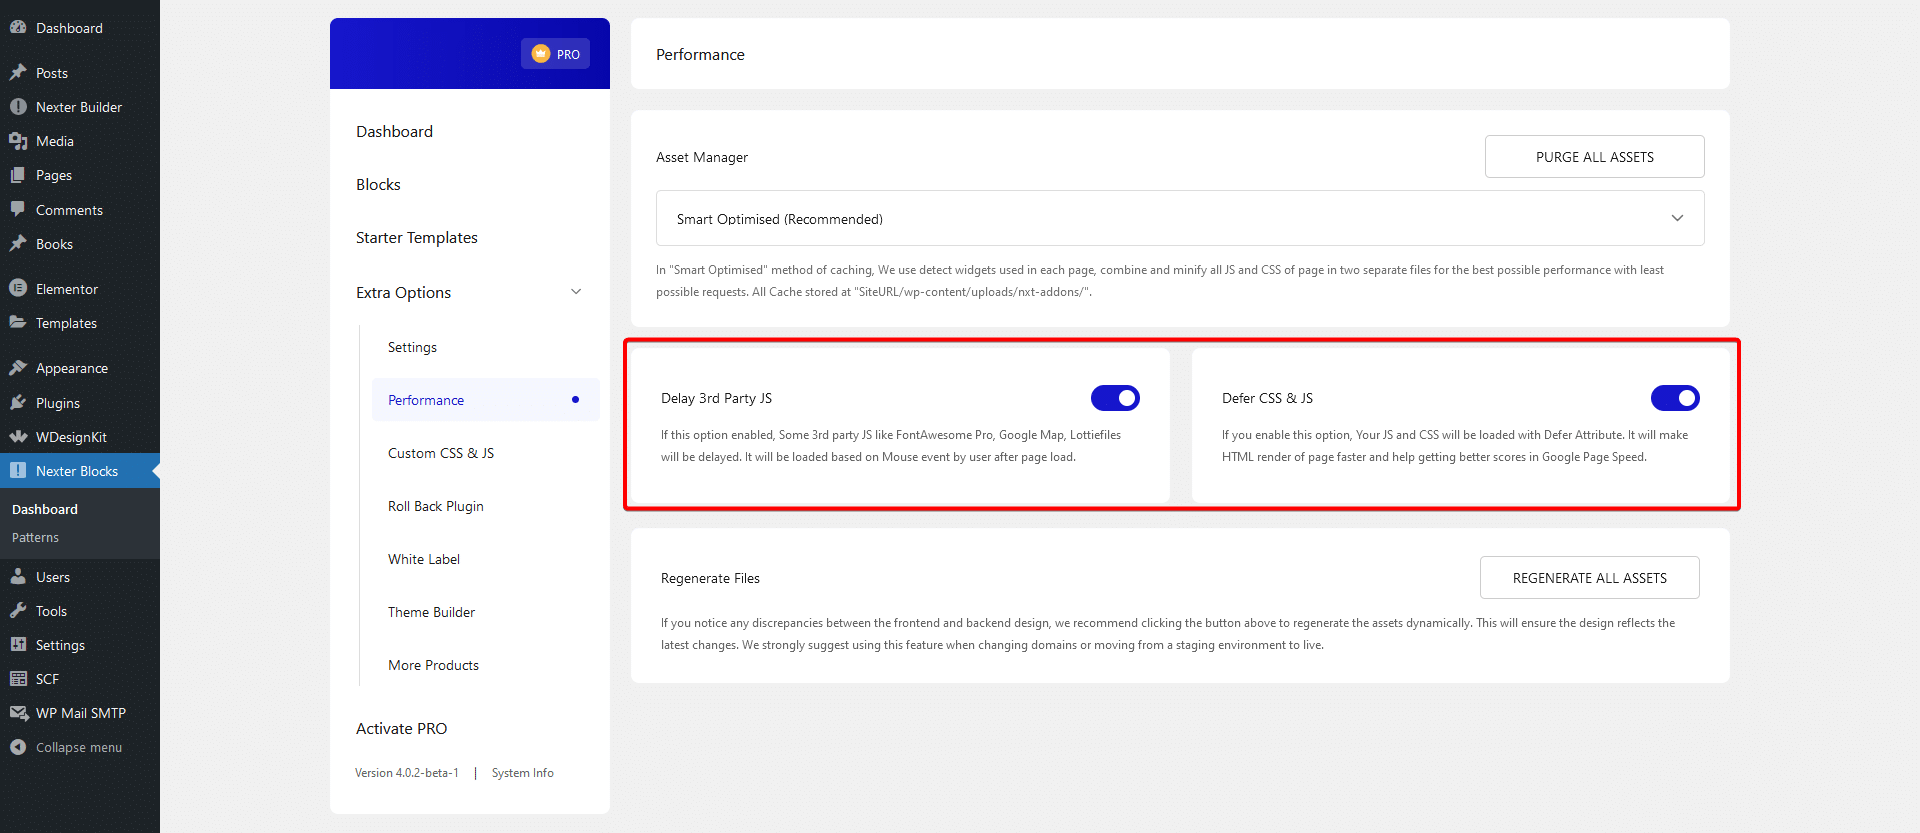Click the Elementor logo icon
Screen dimensions: 1920x833
click(x=18, y=289)
